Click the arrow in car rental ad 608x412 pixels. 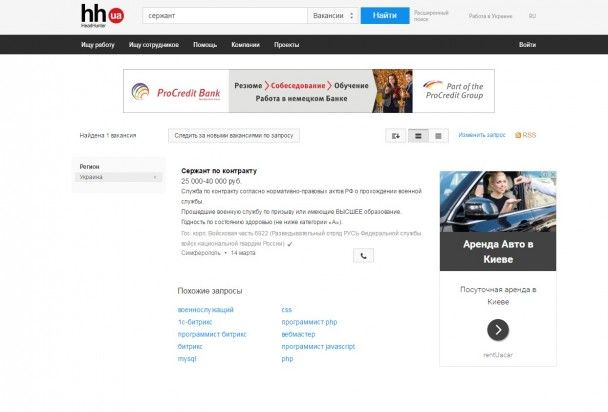(497, 330)
